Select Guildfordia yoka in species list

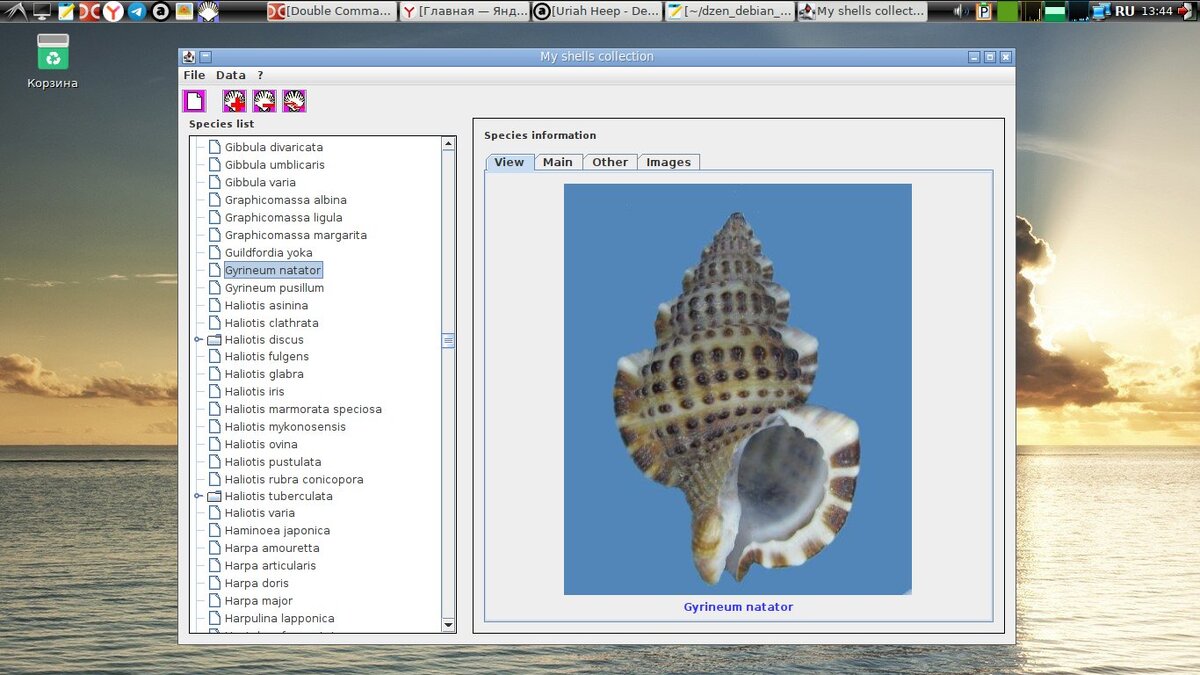coord(269,253)
